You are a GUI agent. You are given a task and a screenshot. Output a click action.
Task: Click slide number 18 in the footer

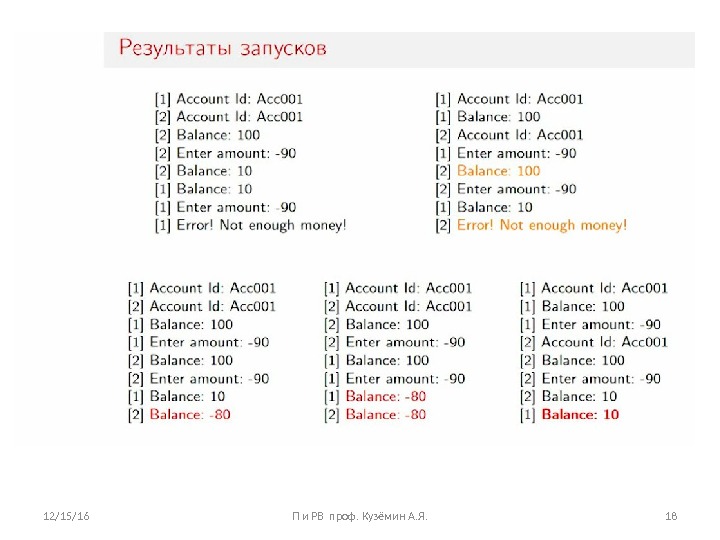tap(671, 516)
